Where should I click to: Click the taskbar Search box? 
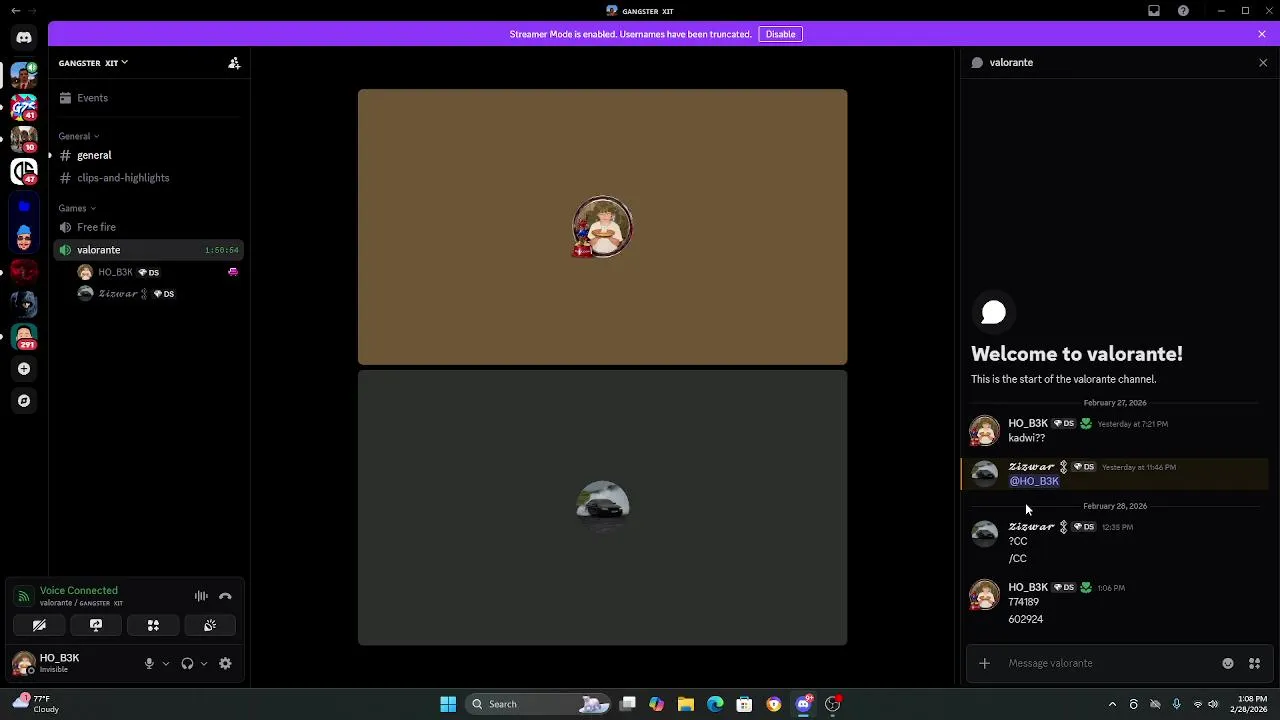pos(538,704)
